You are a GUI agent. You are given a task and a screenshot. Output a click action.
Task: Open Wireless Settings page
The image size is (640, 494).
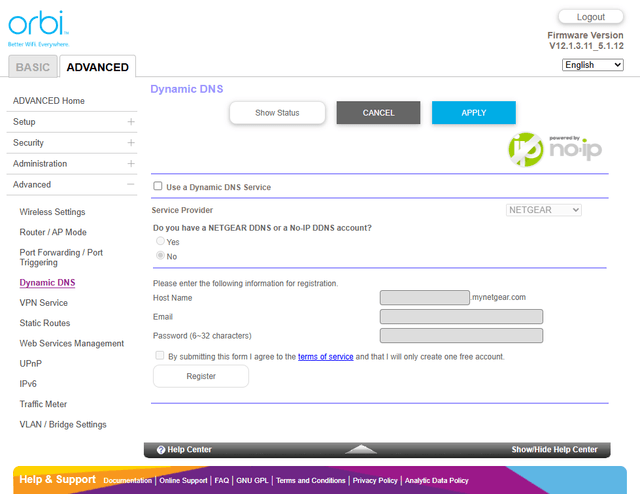(x=52, y=212)
